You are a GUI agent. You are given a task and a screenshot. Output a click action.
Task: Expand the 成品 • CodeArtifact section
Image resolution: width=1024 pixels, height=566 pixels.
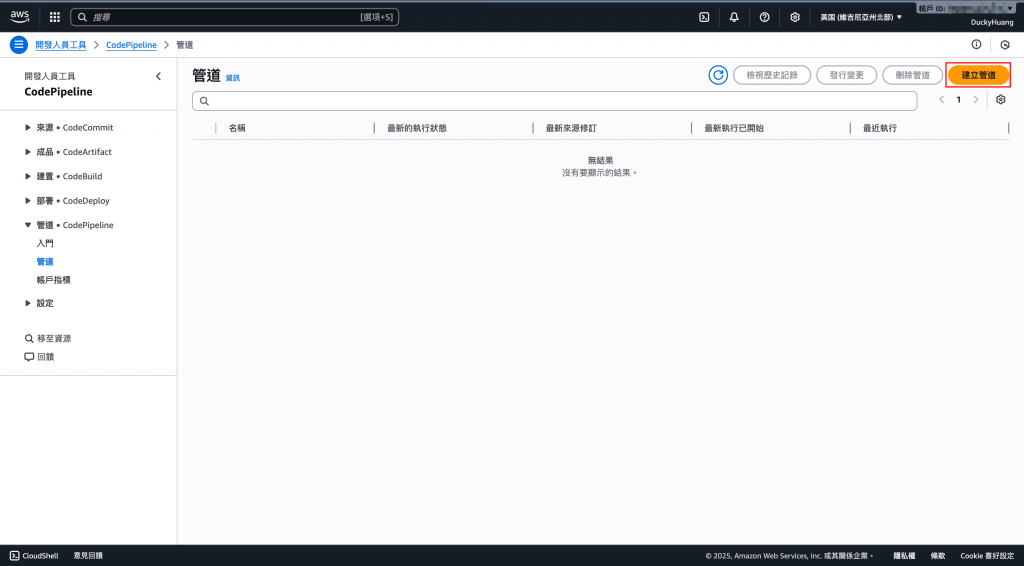coord(68,151)
